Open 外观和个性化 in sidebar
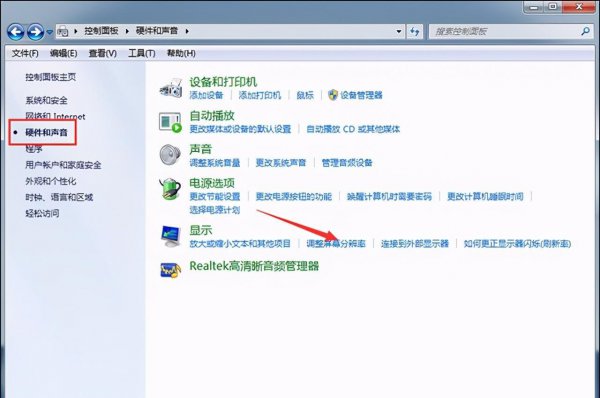The image size is (600, 398). point(51,181)
